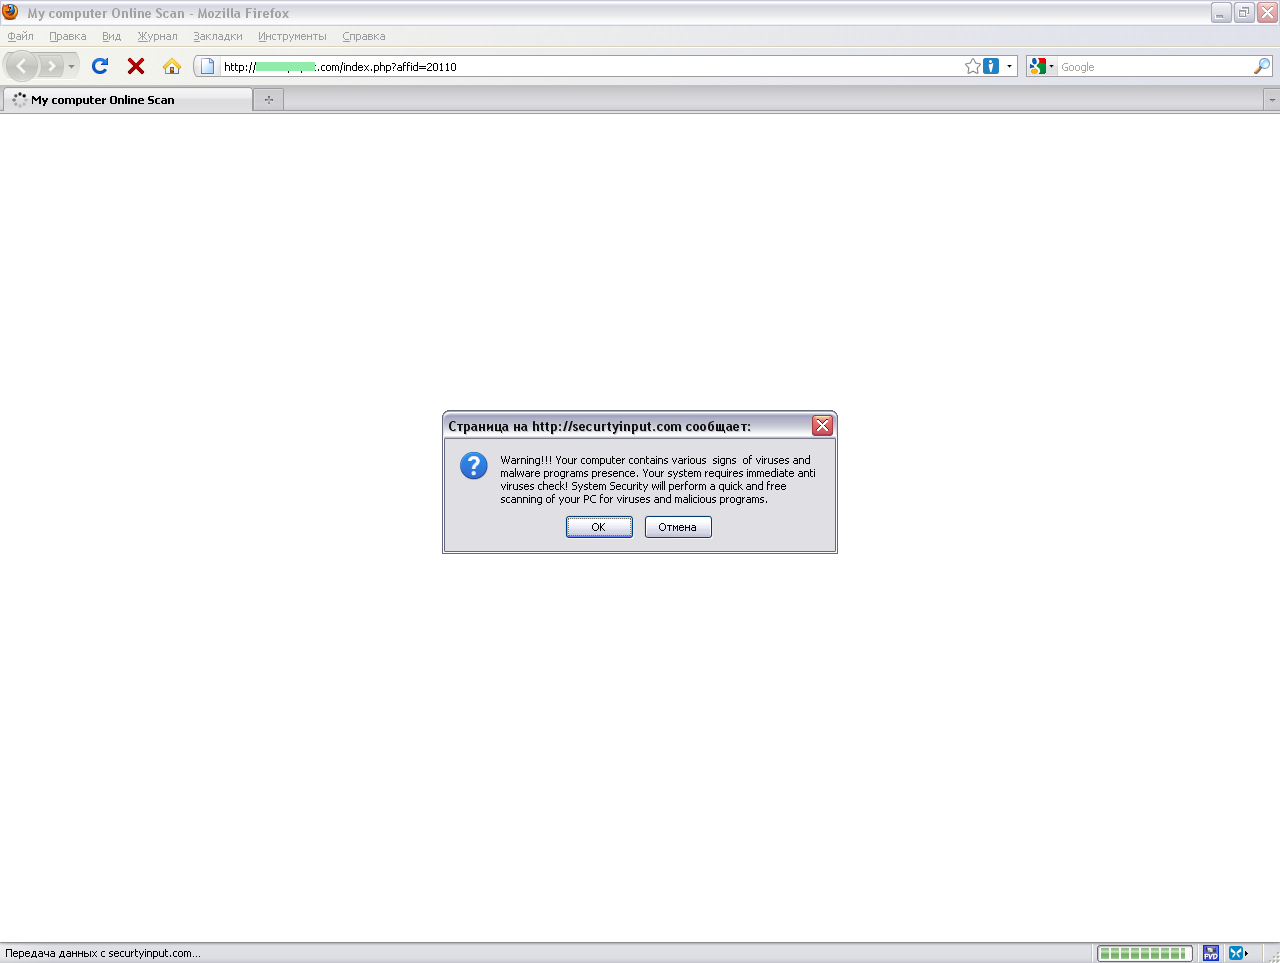This screenshot has width=1280, height=963.
Task: Open the Справка menu
Action: [x=364, y=36]
